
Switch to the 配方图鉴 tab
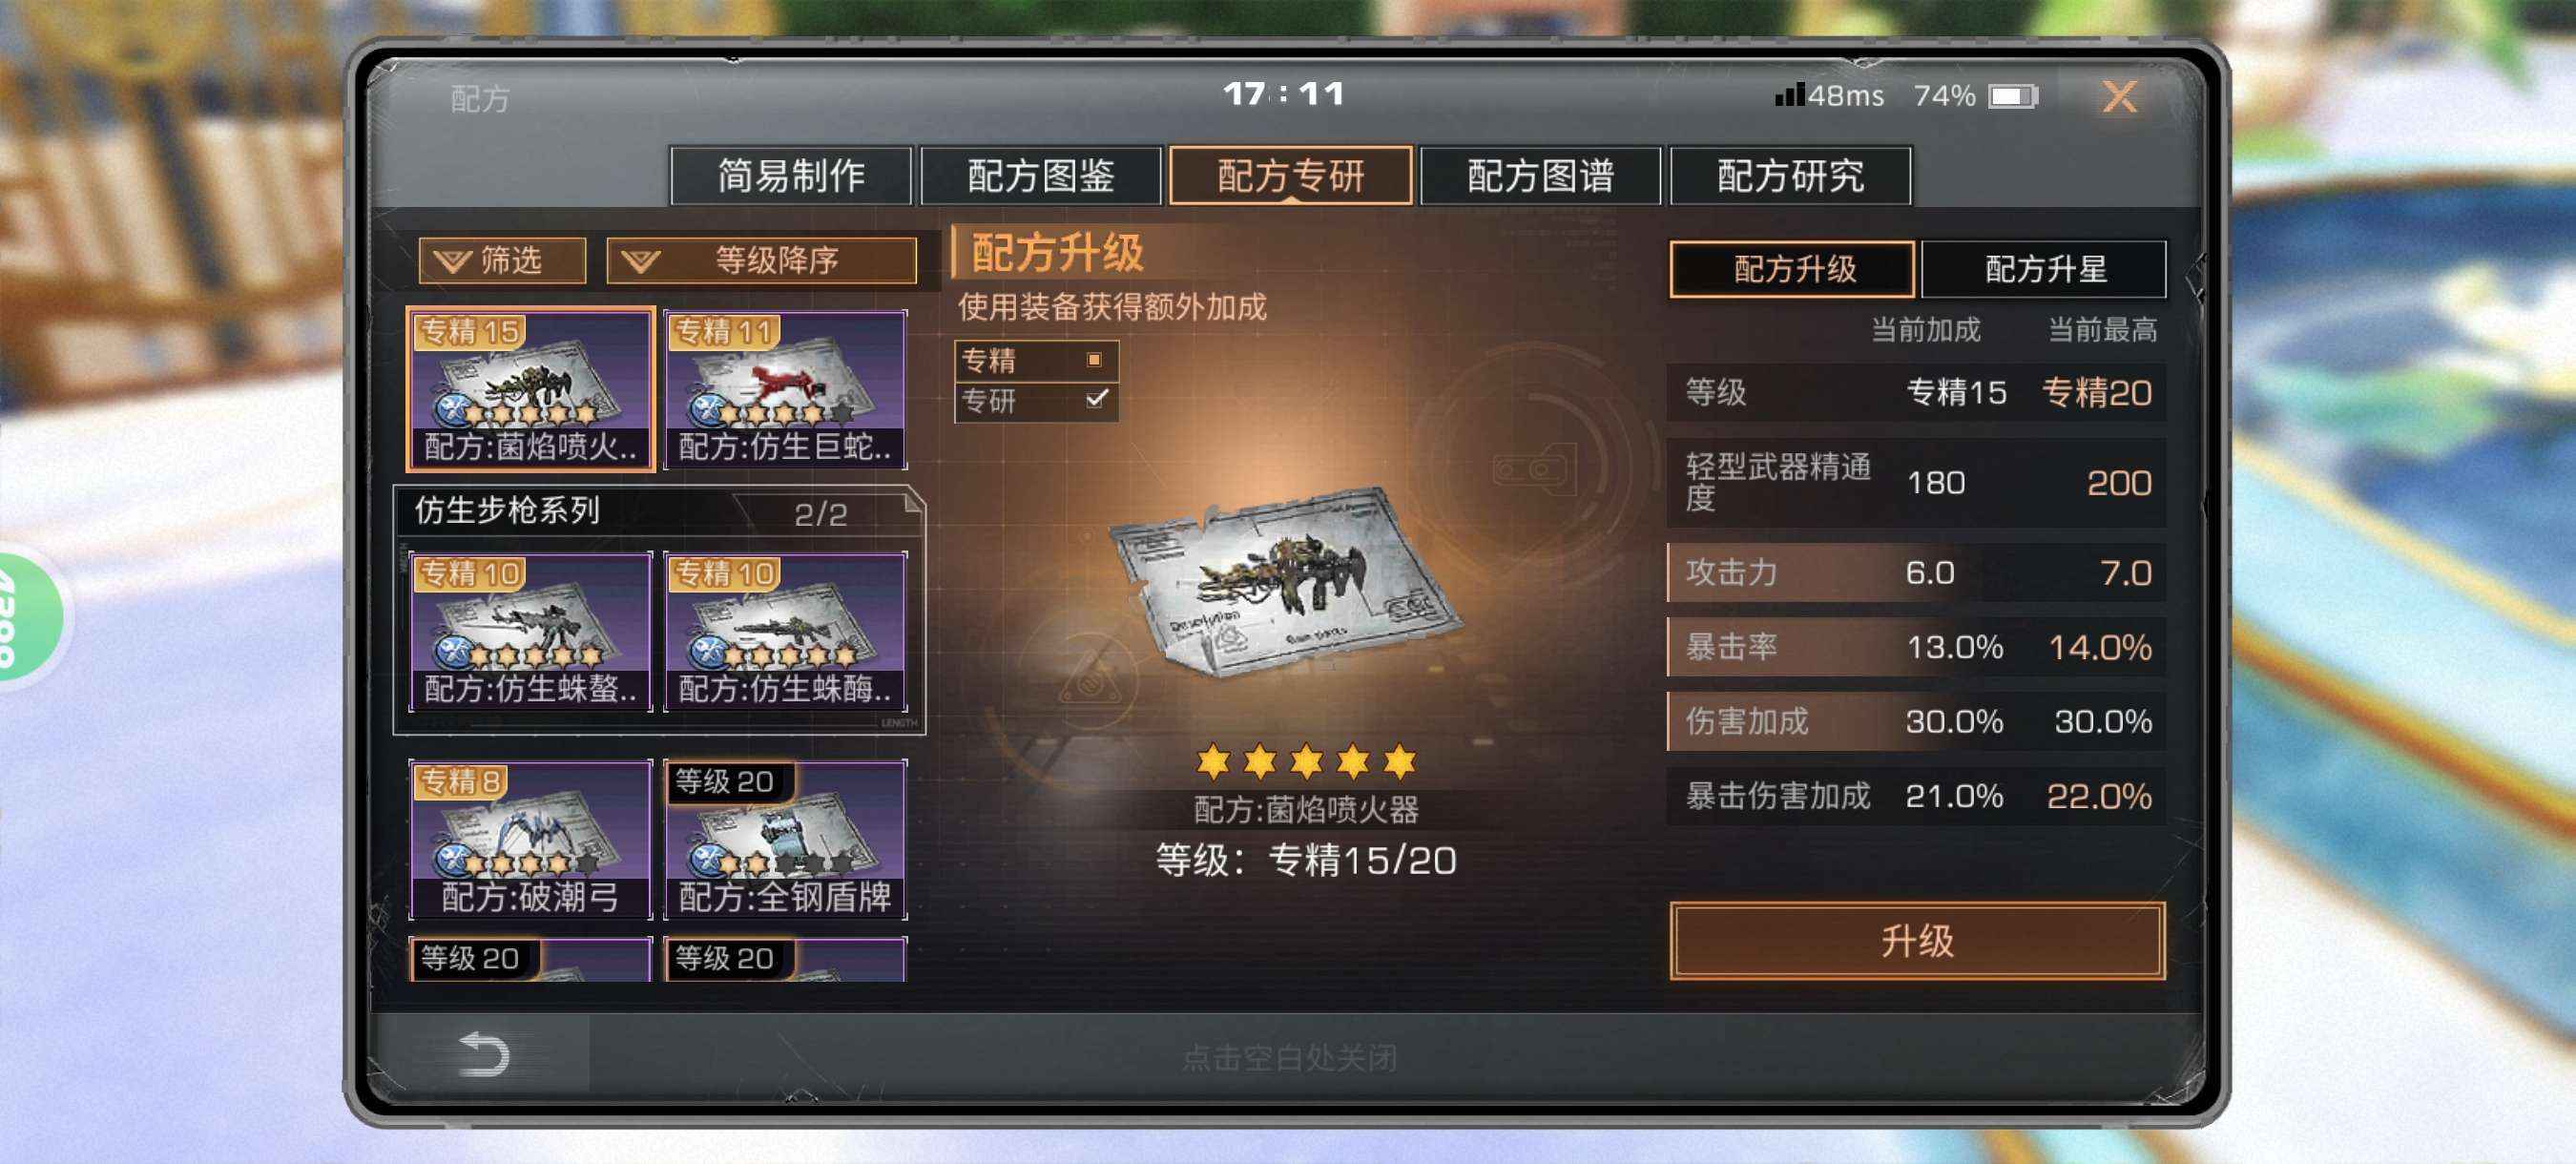pos(1040,176)
